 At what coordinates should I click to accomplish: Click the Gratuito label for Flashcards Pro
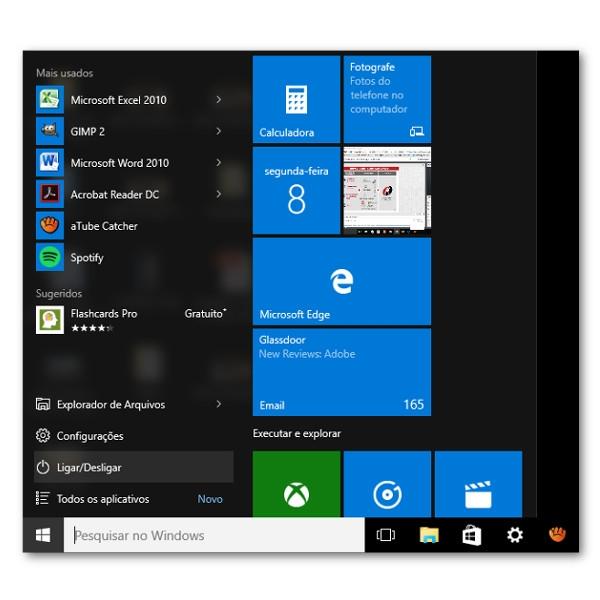click(205, 313)
